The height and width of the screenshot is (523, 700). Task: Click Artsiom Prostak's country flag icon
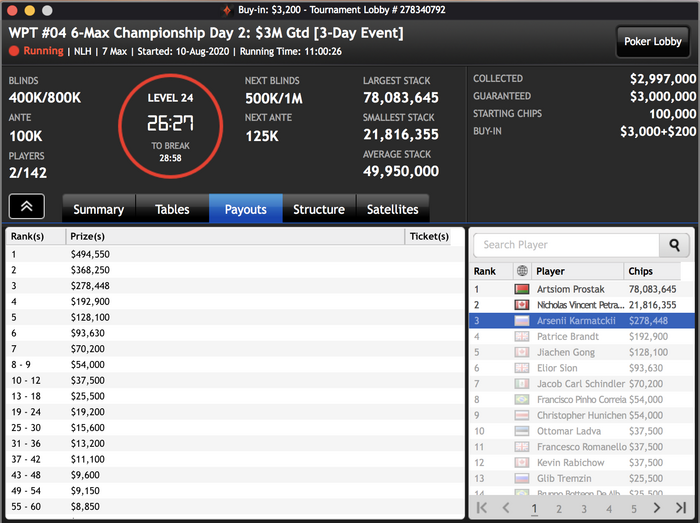click(521, 289)
